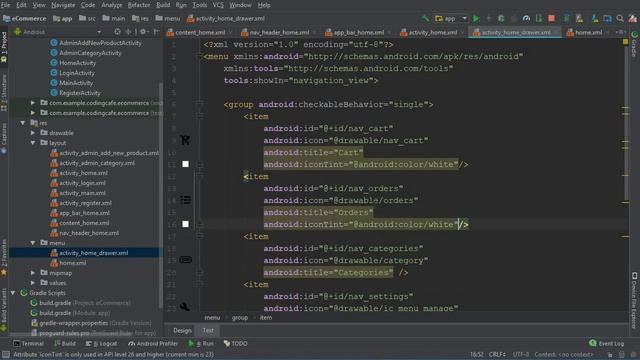The image size is (640, 360).
Task: Toggle the Captures tool window
Action: click(4, 138)
